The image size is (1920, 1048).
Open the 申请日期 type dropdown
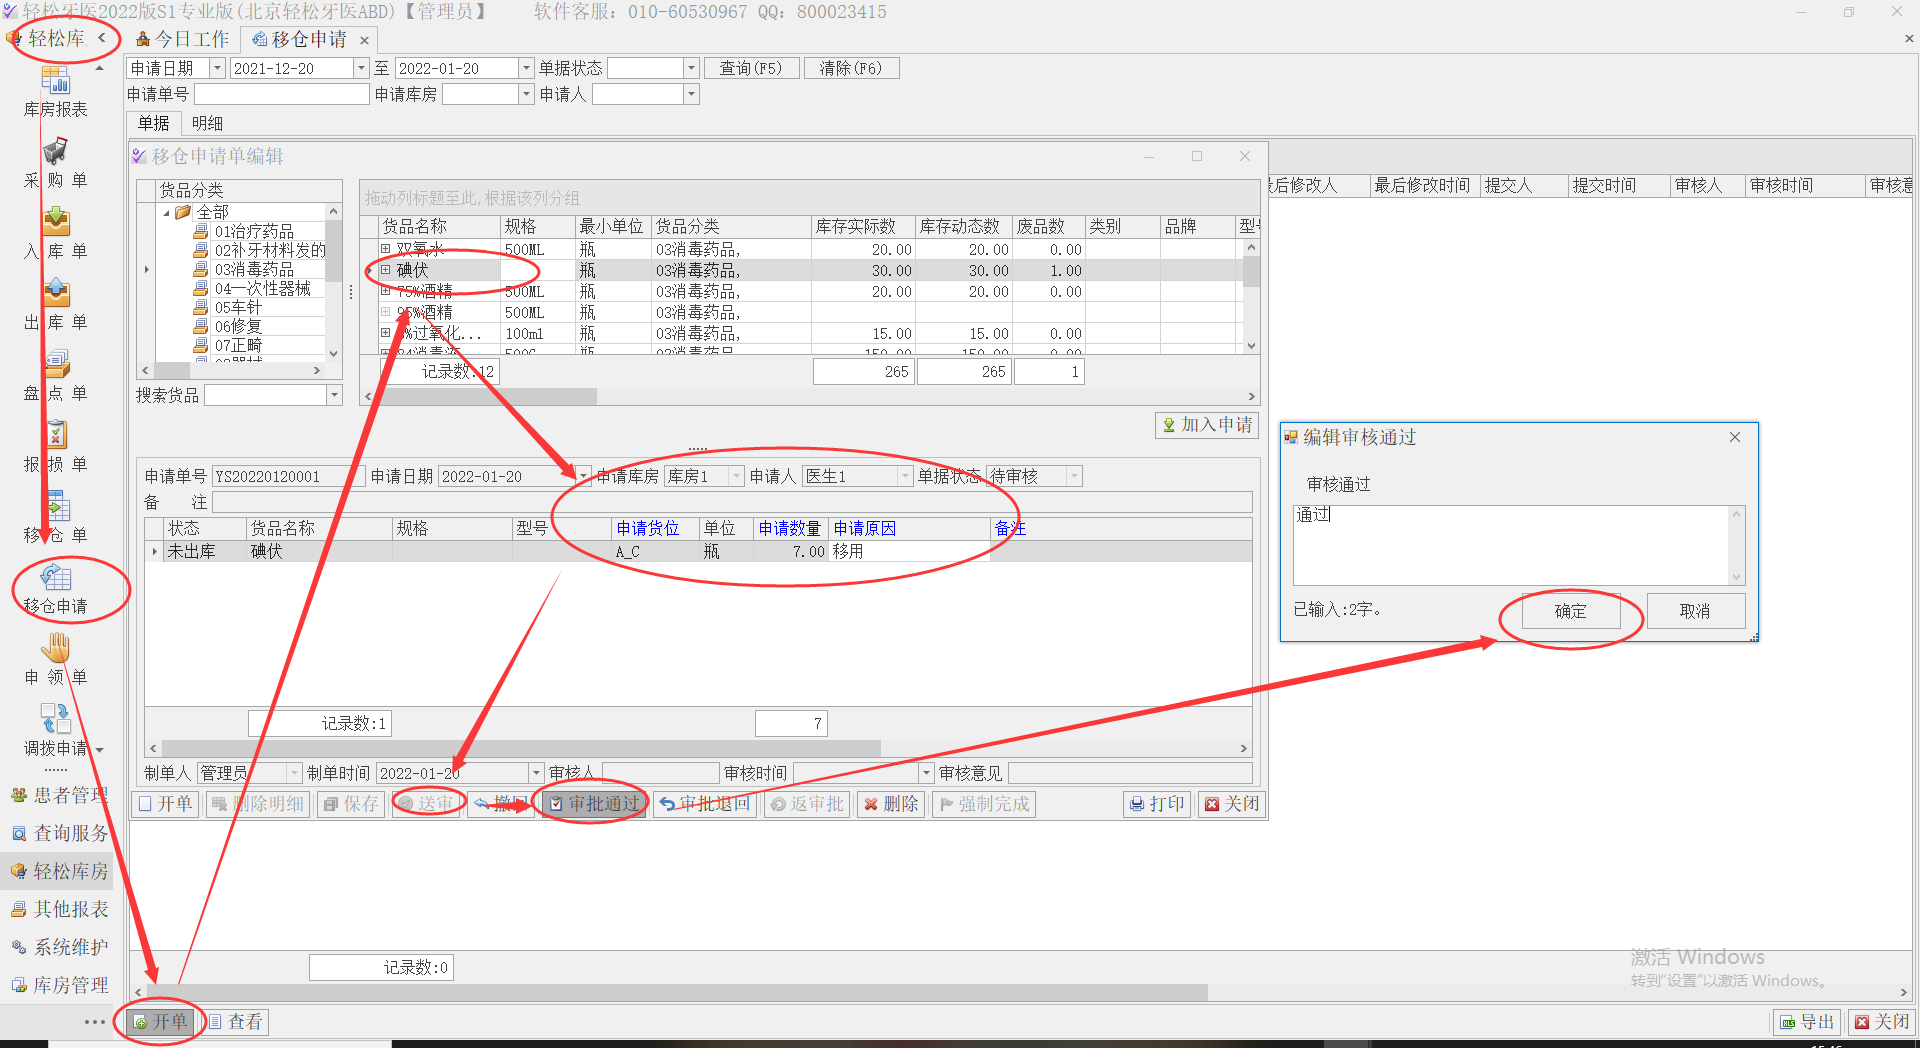pyautogui.click(x=217, y=68)
